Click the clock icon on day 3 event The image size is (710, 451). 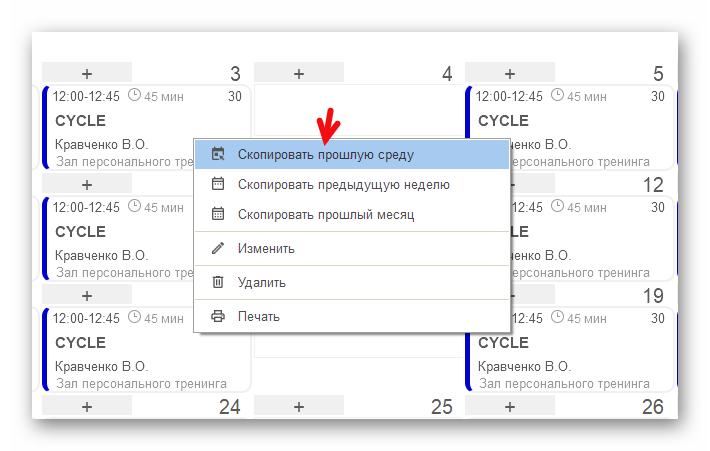pos(135,96)
